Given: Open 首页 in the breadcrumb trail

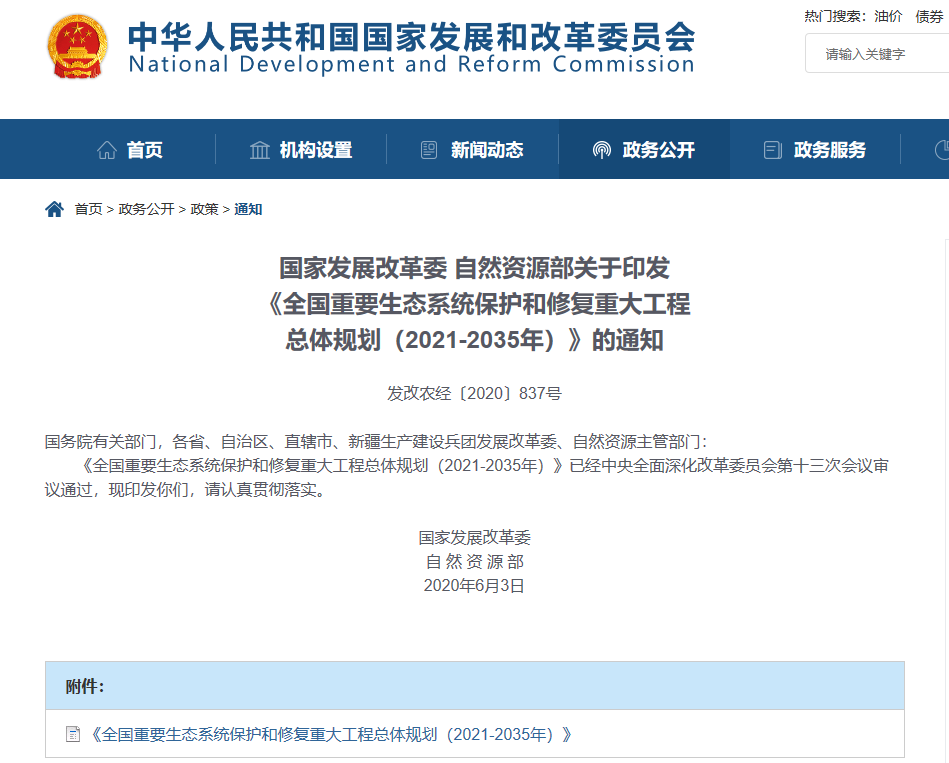Looking at the screenshot, I should 88,209.
